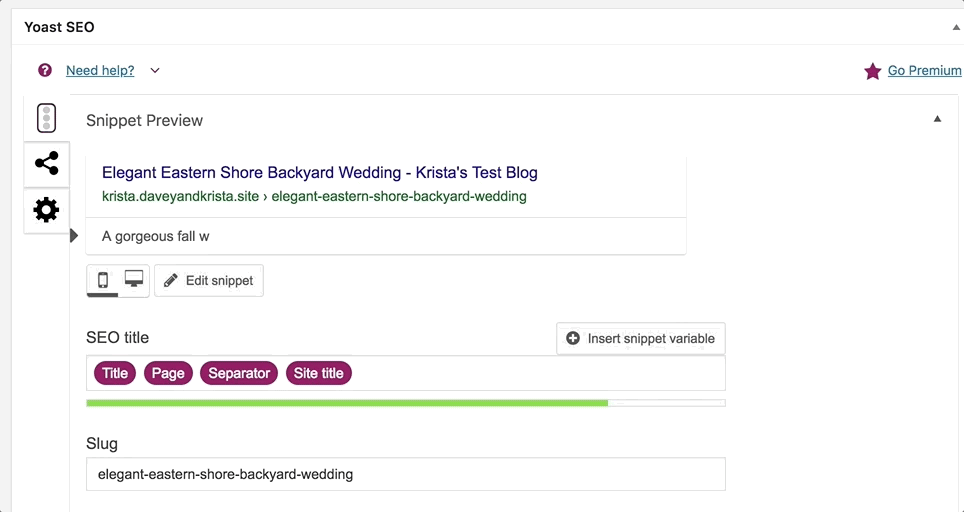The image size is (964, 512).
Task: Switch to mobile snippet preview
Action: (103, 280)
